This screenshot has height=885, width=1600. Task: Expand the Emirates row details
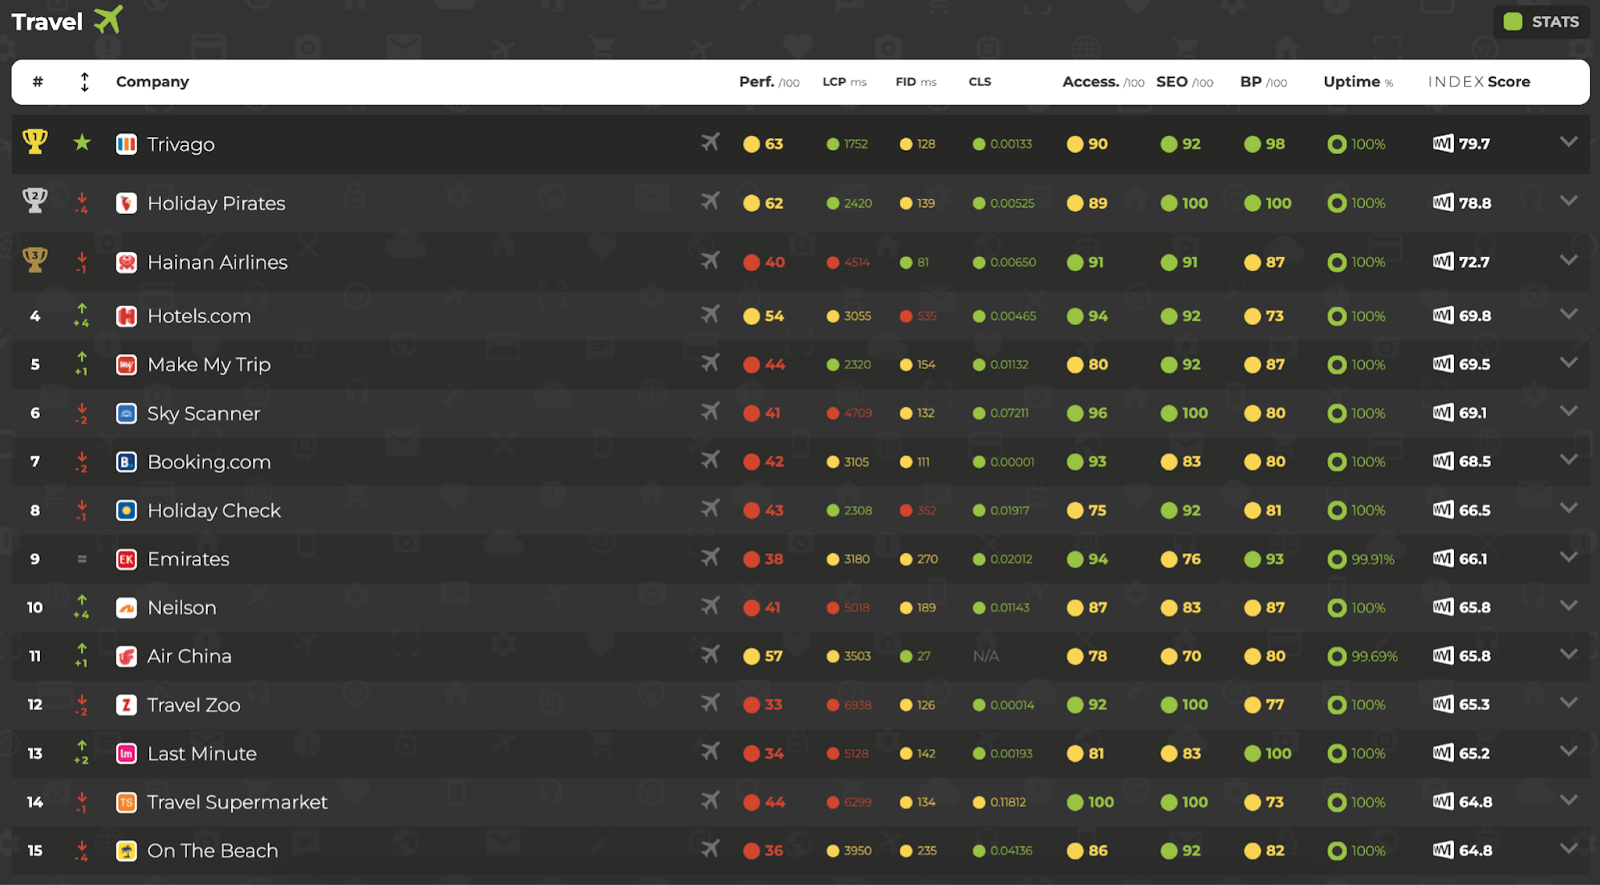[1568, 557]
